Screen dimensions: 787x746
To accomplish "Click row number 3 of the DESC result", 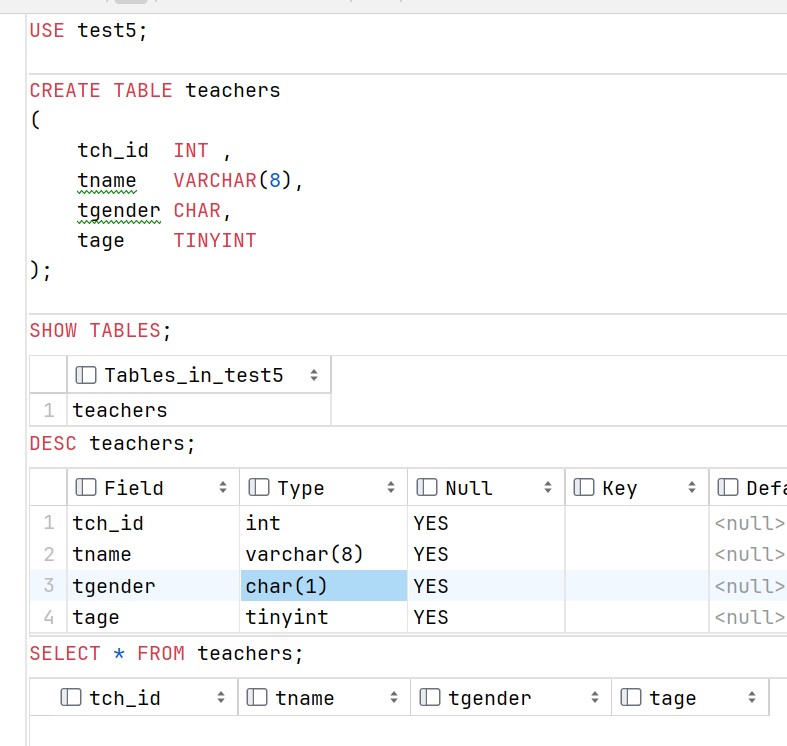I will tap(49, 586).
